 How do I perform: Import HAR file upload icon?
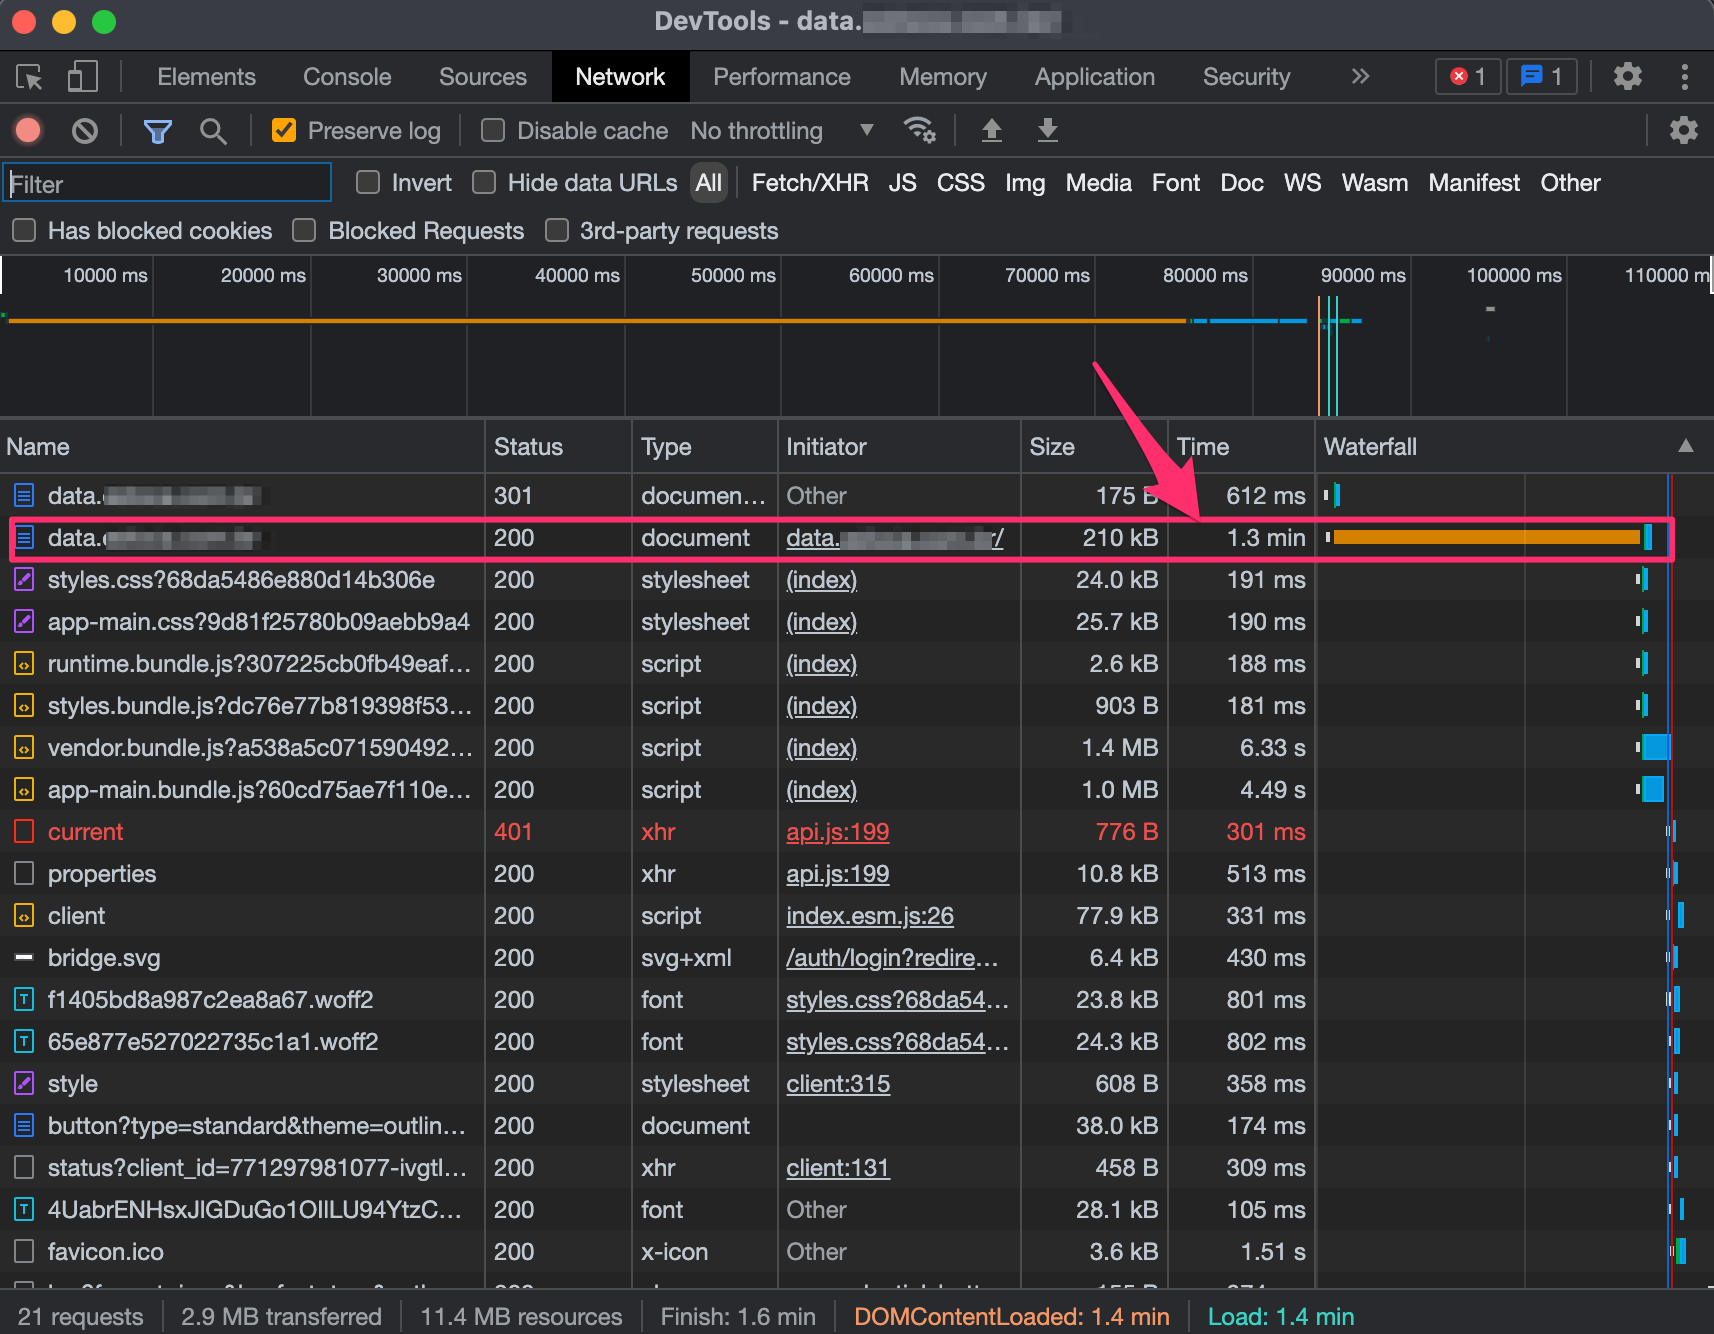991,130
